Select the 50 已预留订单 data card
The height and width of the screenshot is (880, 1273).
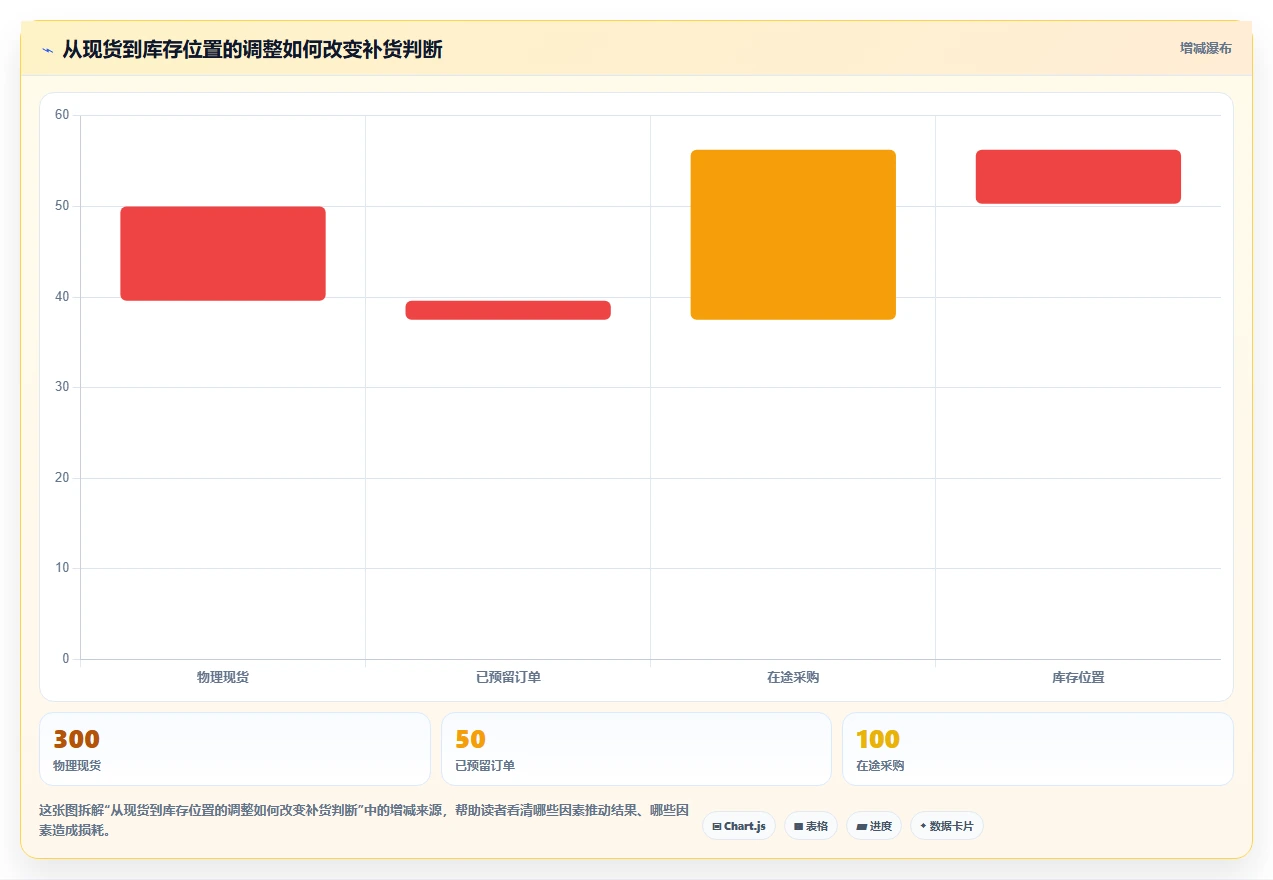point(636,749)
